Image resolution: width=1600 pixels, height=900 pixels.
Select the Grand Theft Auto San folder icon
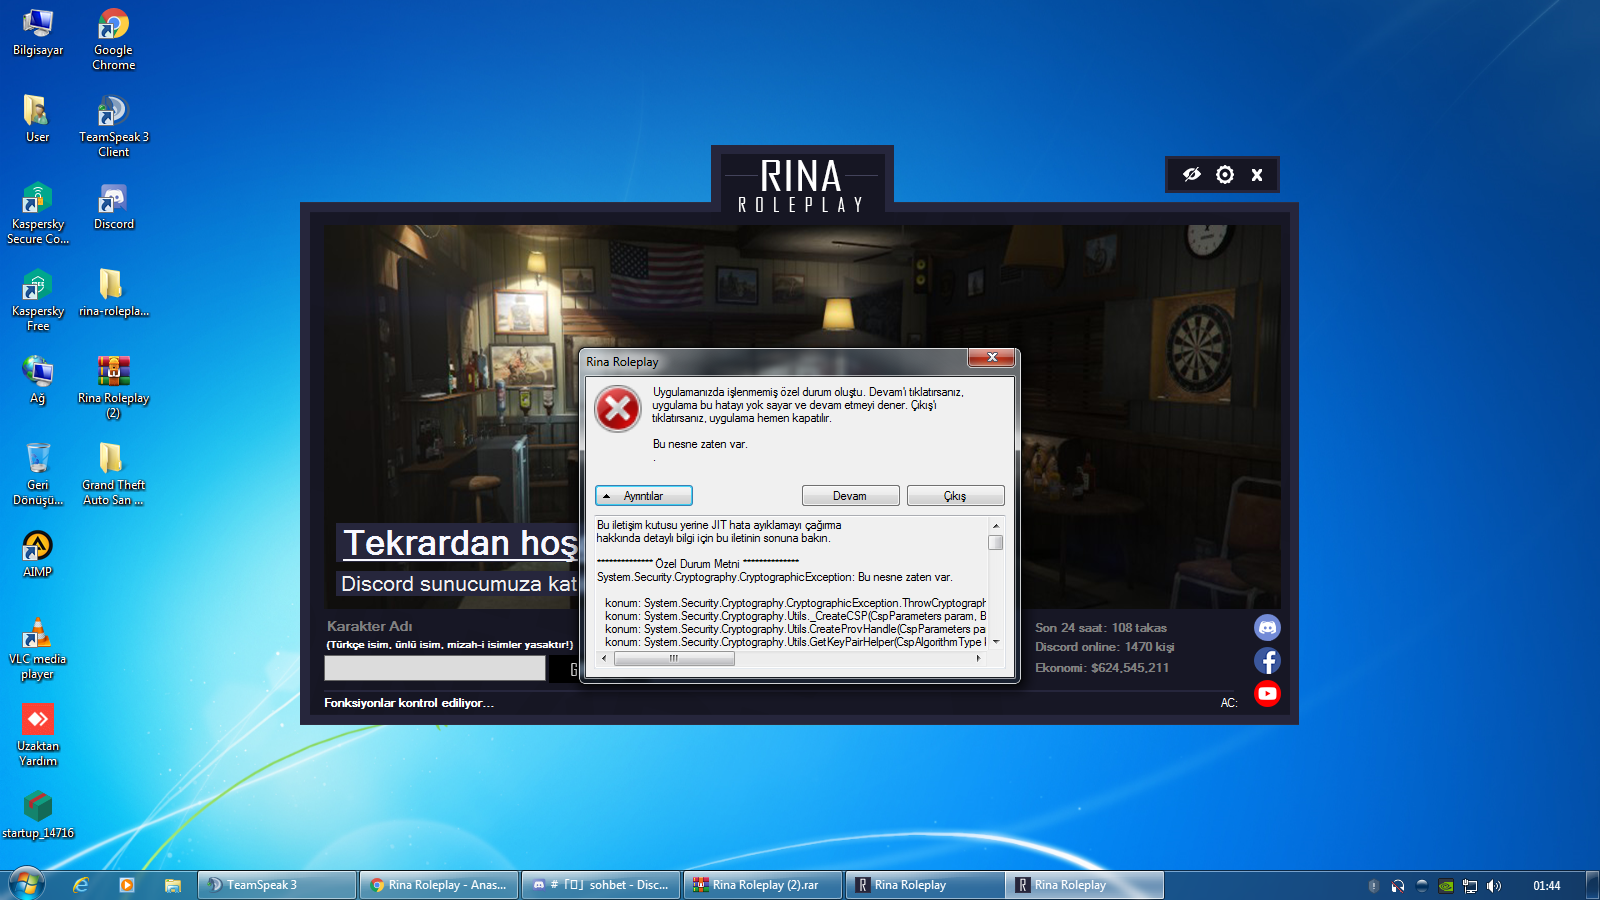[113, 475]
